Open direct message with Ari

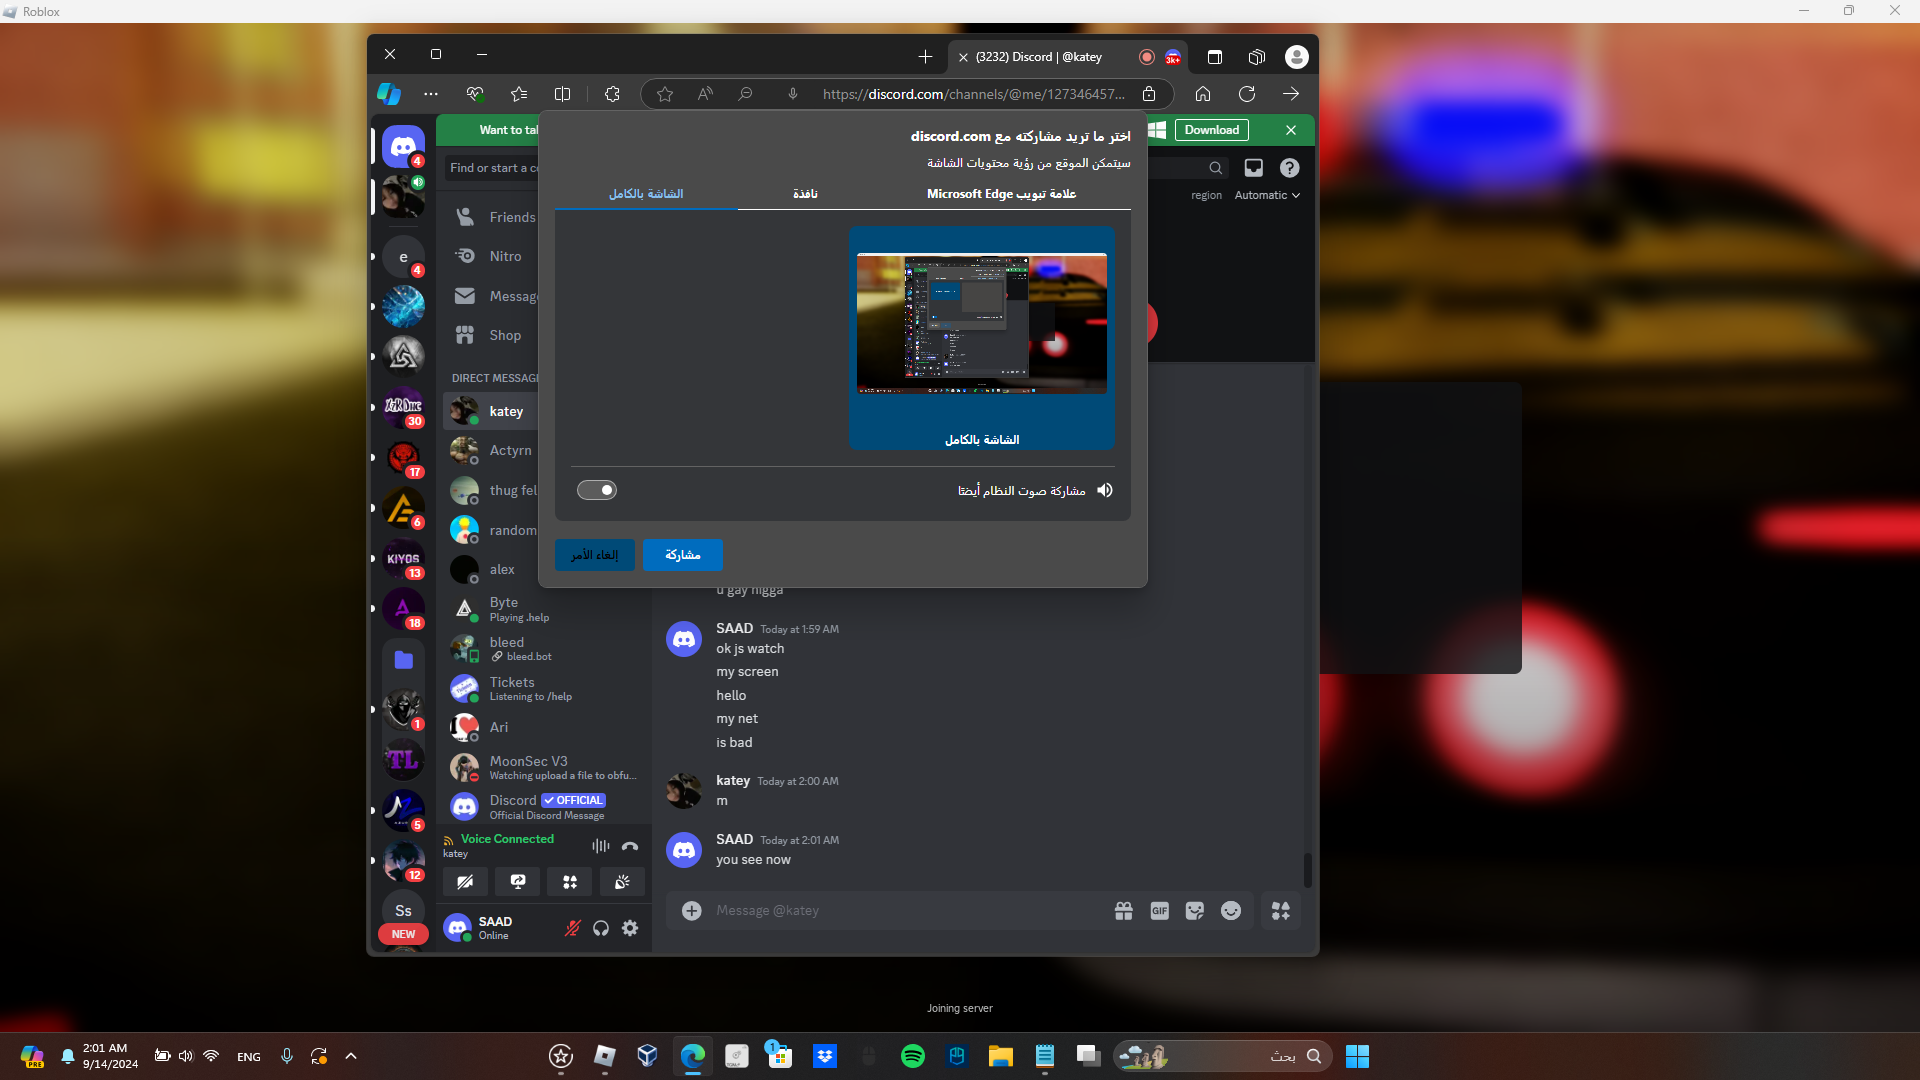[546, 727]
